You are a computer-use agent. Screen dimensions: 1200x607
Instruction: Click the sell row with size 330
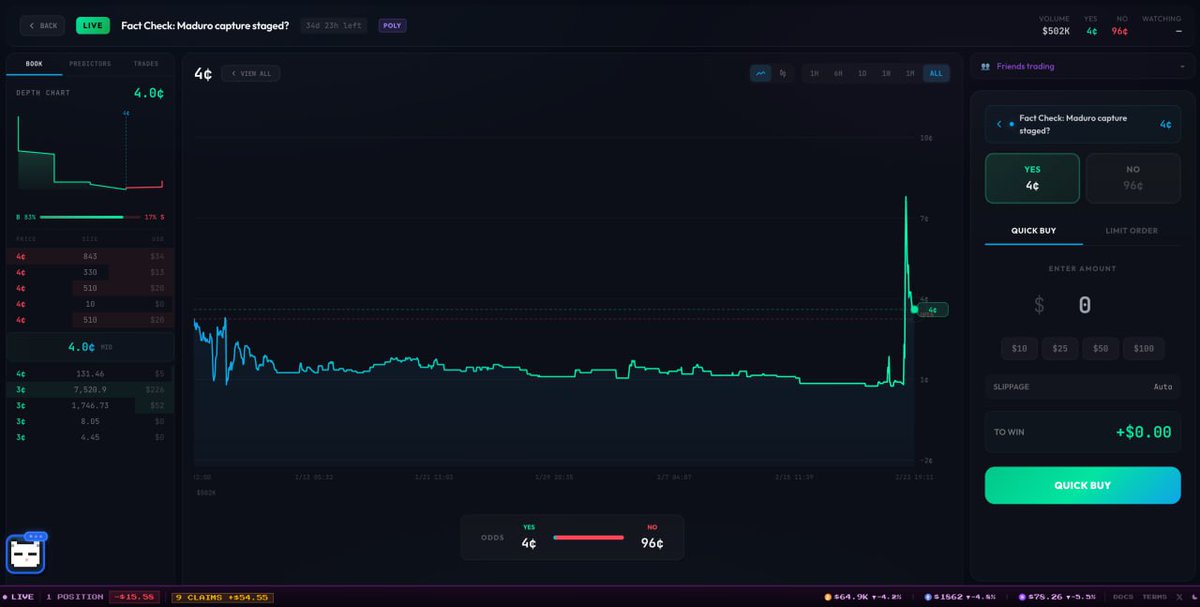(x=90, y=272)
